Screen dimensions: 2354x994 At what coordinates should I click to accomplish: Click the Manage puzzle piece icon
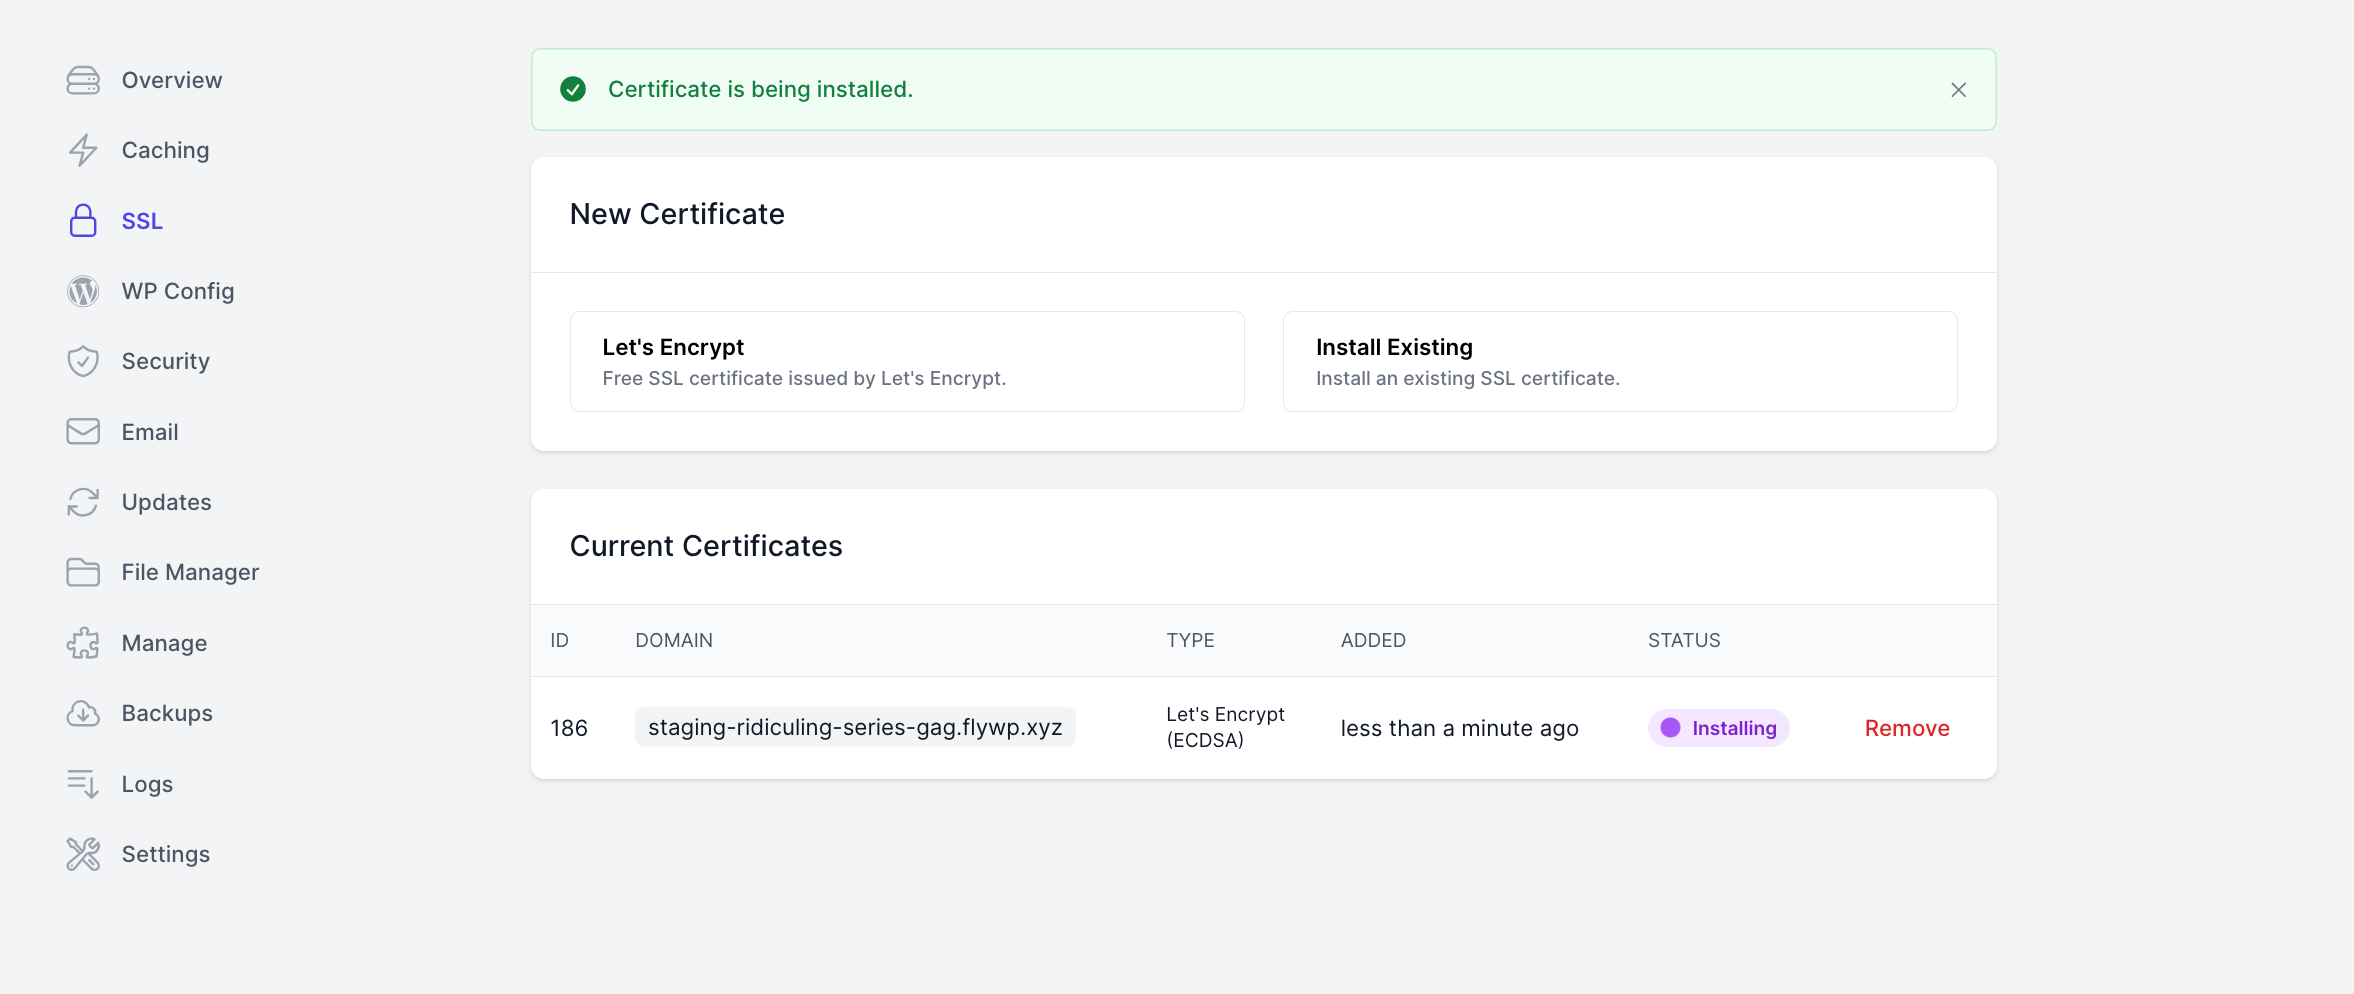[83, 643]
